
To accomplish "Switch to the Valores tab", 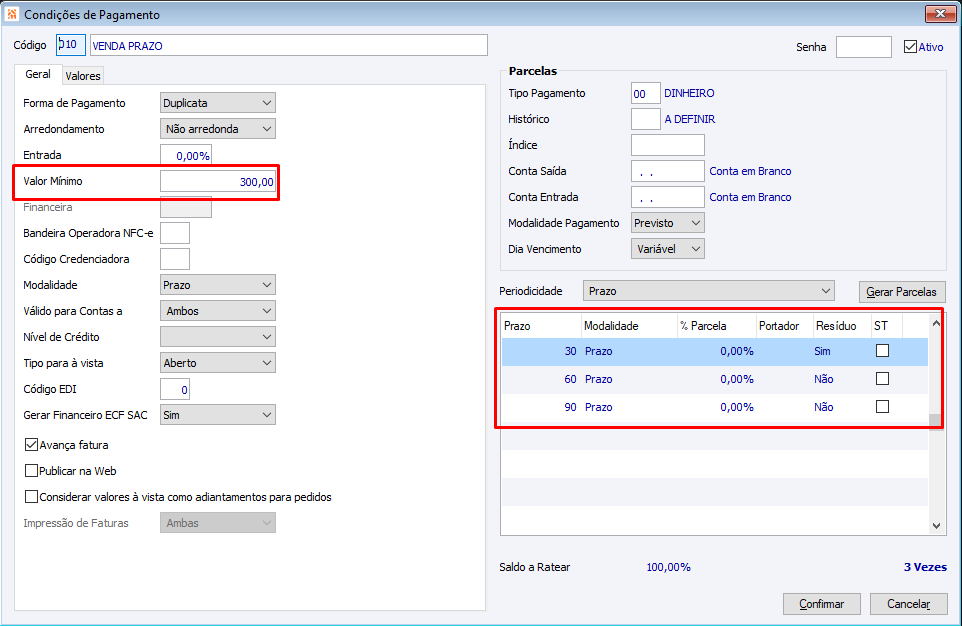I will pyautogui.click(x=83, y=75).
